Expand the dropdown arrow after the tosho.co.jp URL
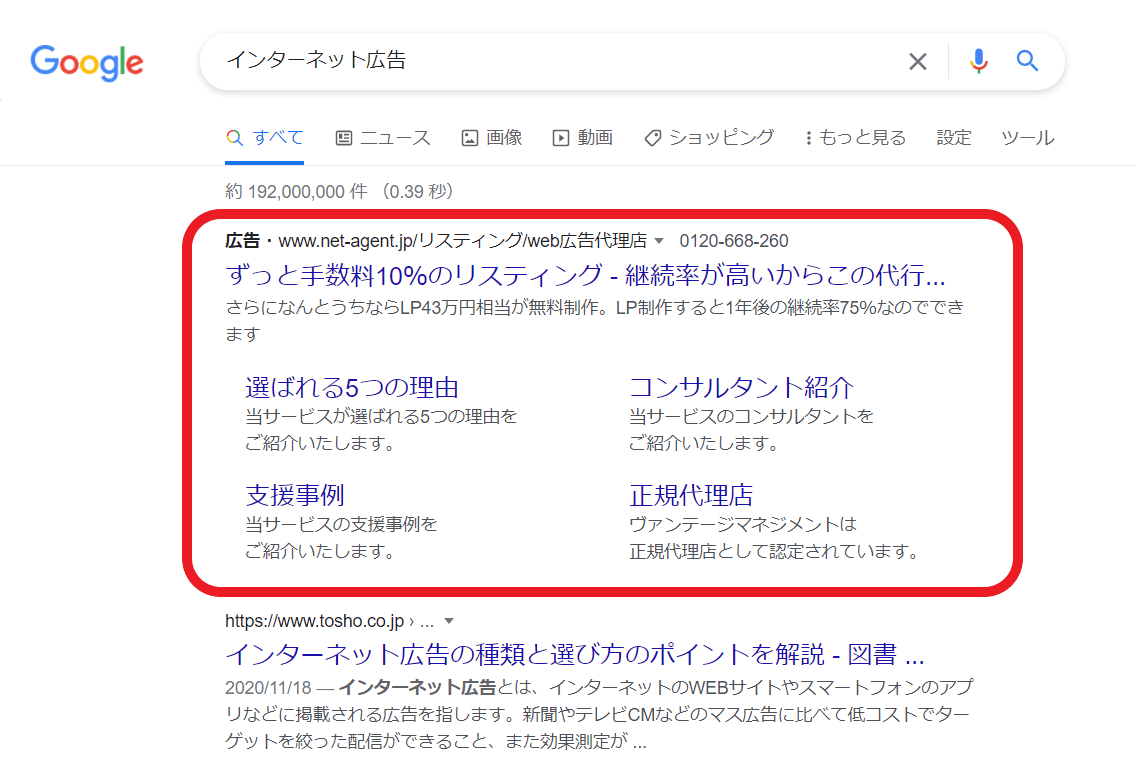Viewport: 1136px width, 779px height. [449, 621]
